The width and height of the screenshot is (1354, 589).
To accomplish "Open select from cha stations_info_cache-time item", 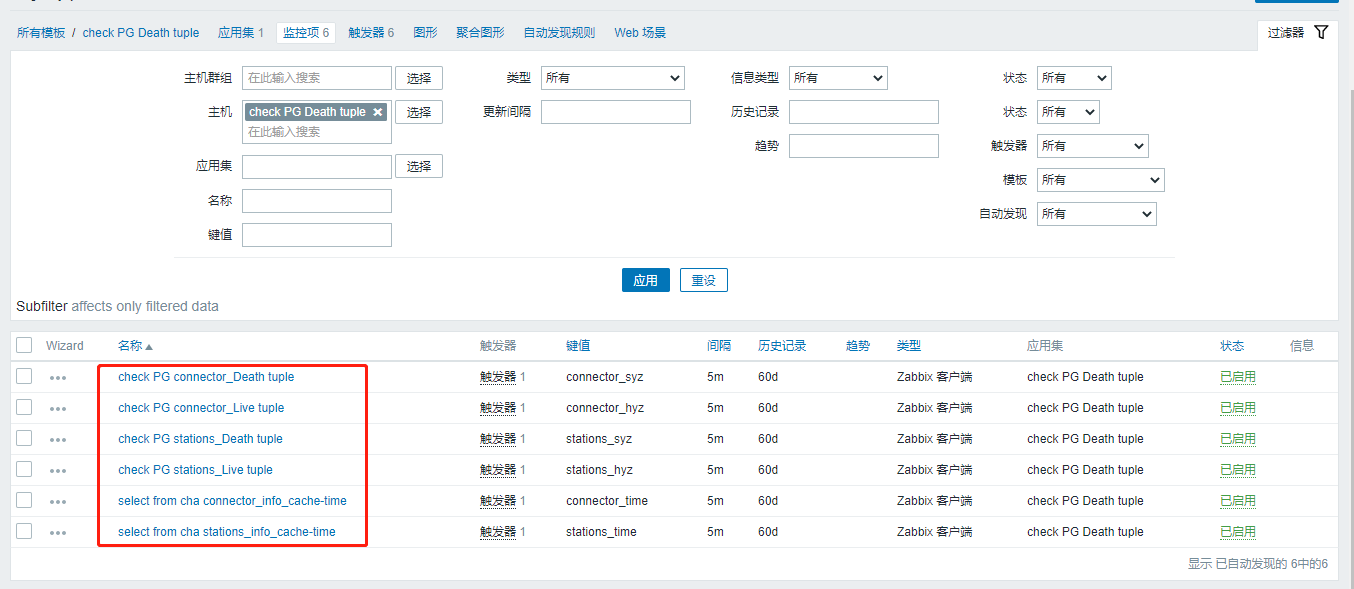I will coord(227,532).
